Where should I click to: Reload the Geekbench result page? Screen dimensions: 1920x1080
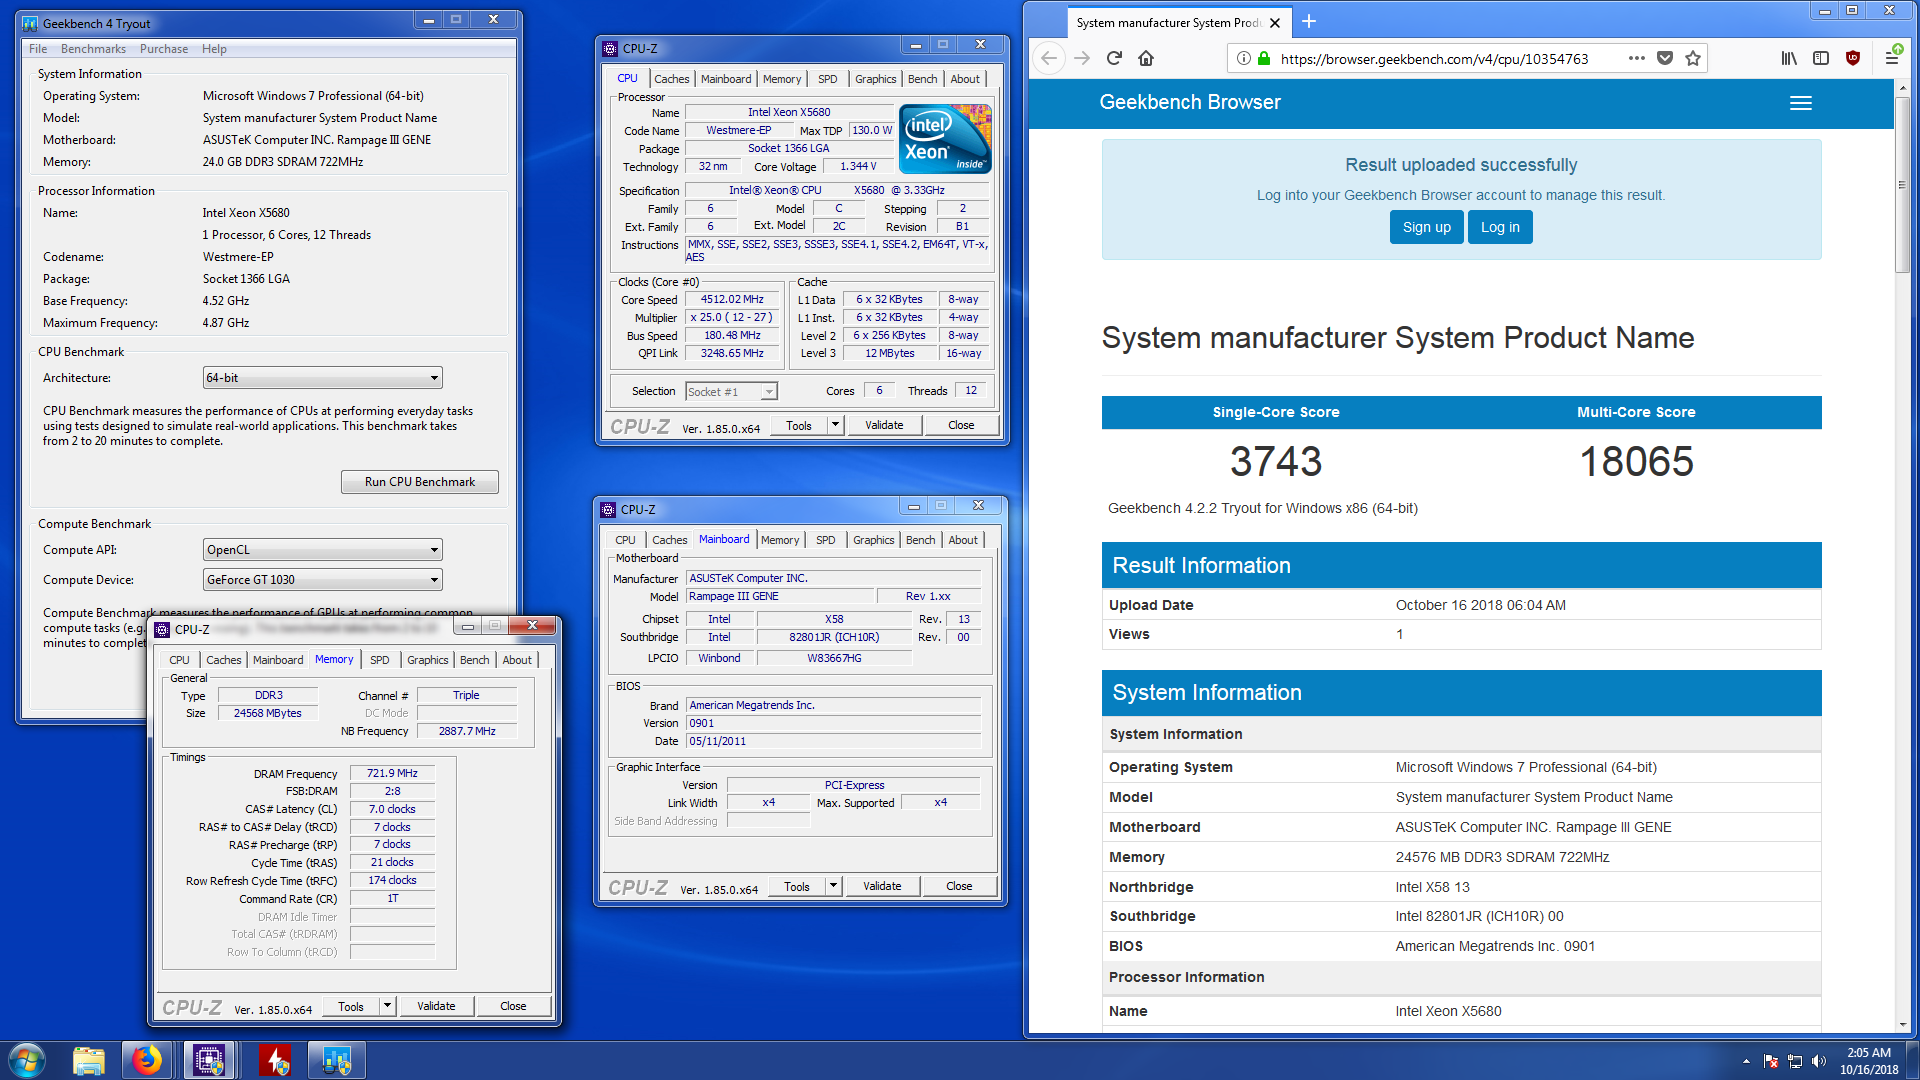[x=1114, y=58]
